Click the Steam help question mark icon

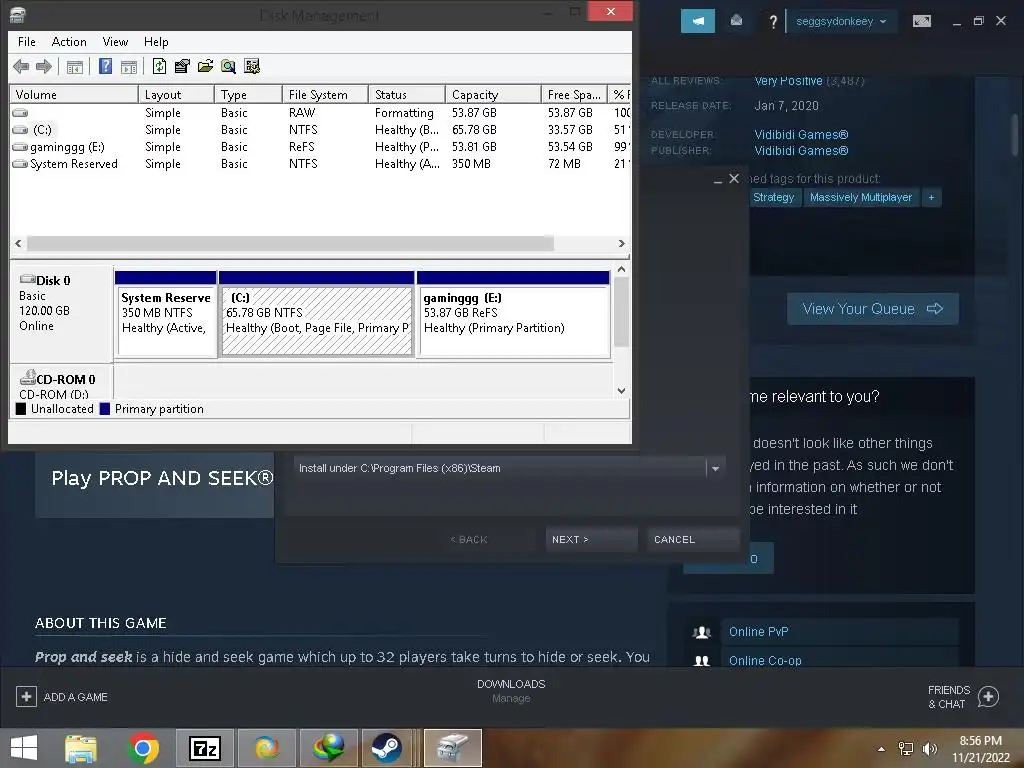click(773, 22)
